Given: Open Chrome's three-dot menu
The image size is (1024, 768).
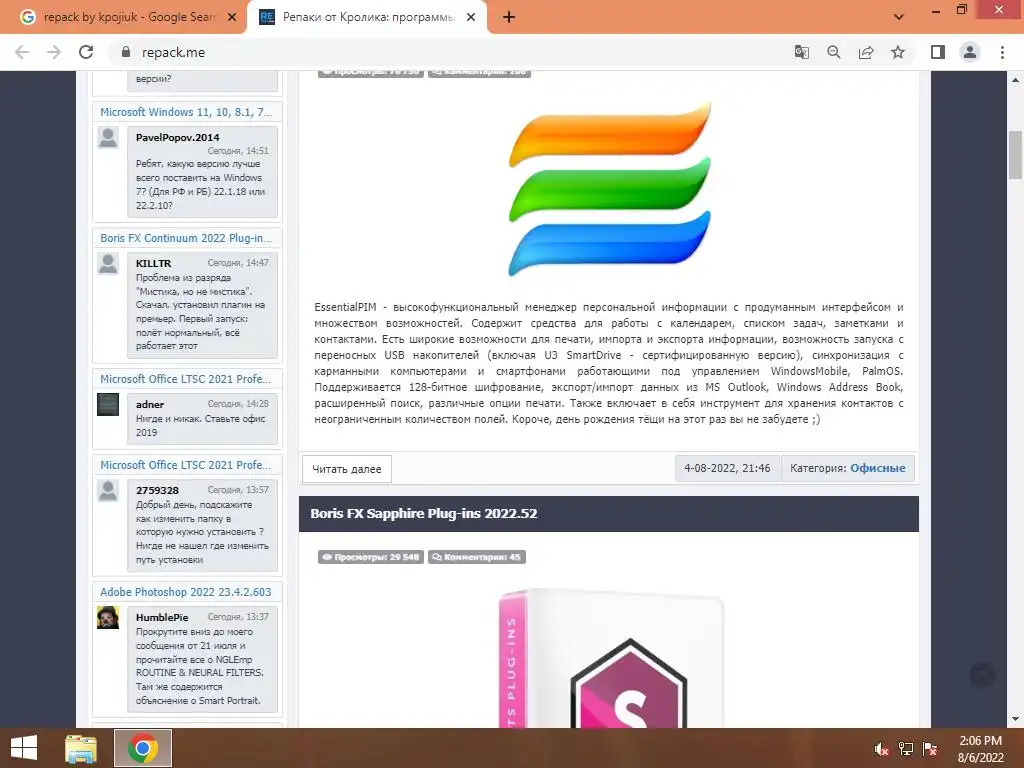Looking at the screenshot, I should pyautogui.click(x=1002, y=52).
